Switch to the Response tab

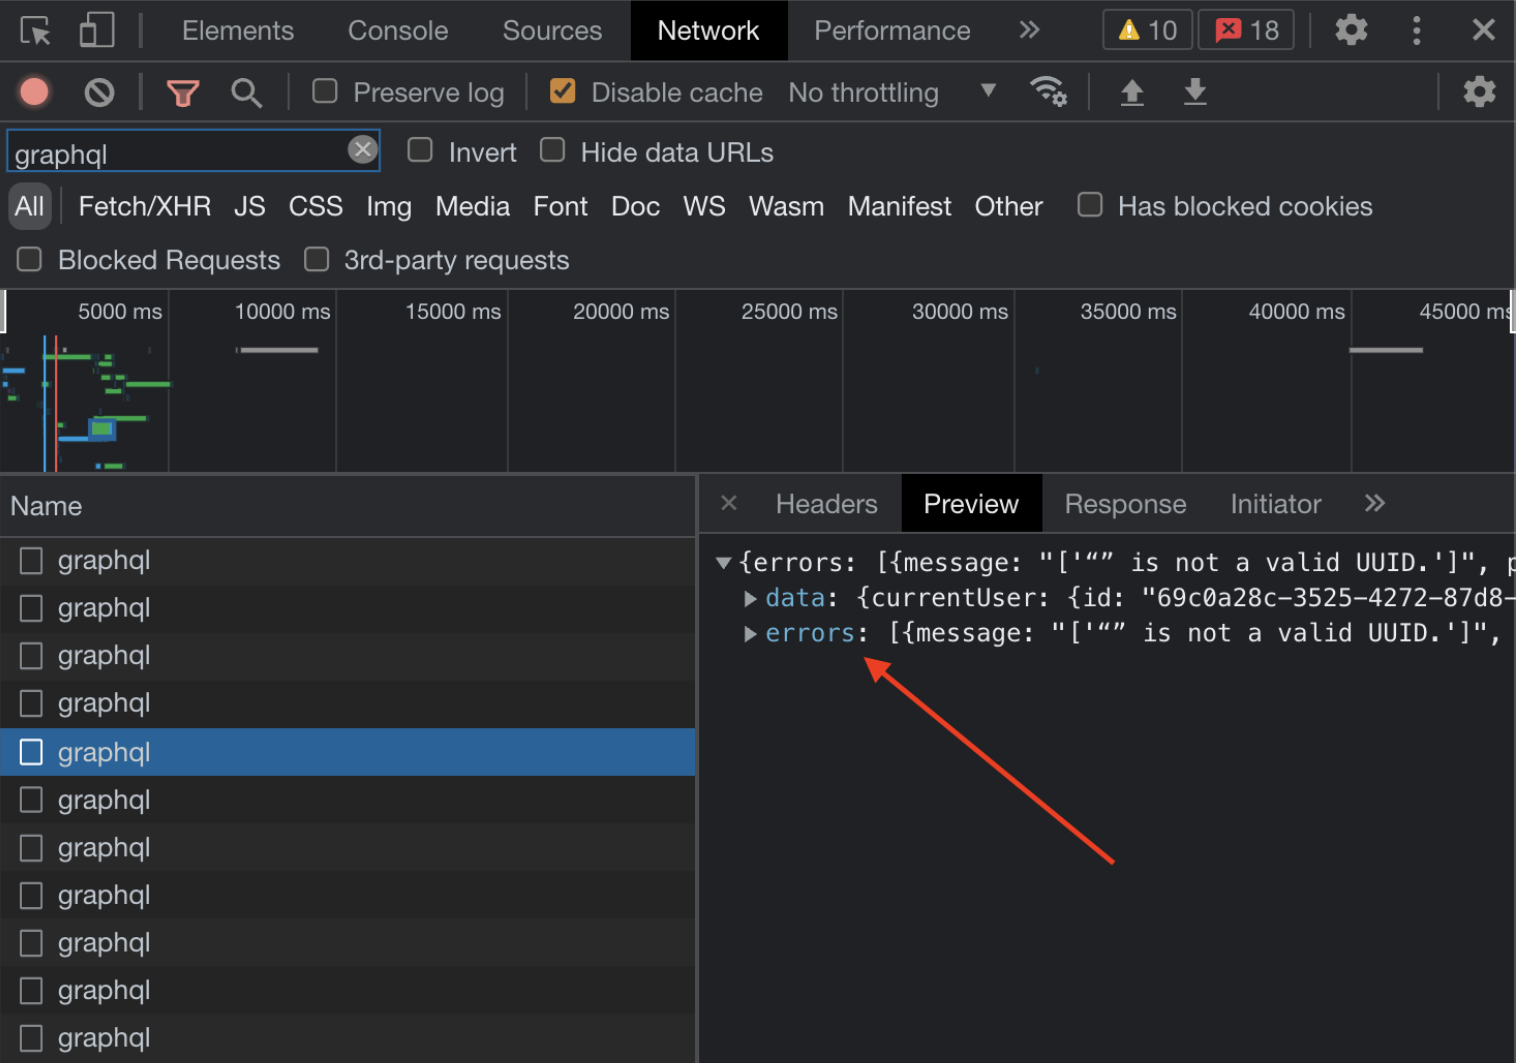[x=1124, y=503]
